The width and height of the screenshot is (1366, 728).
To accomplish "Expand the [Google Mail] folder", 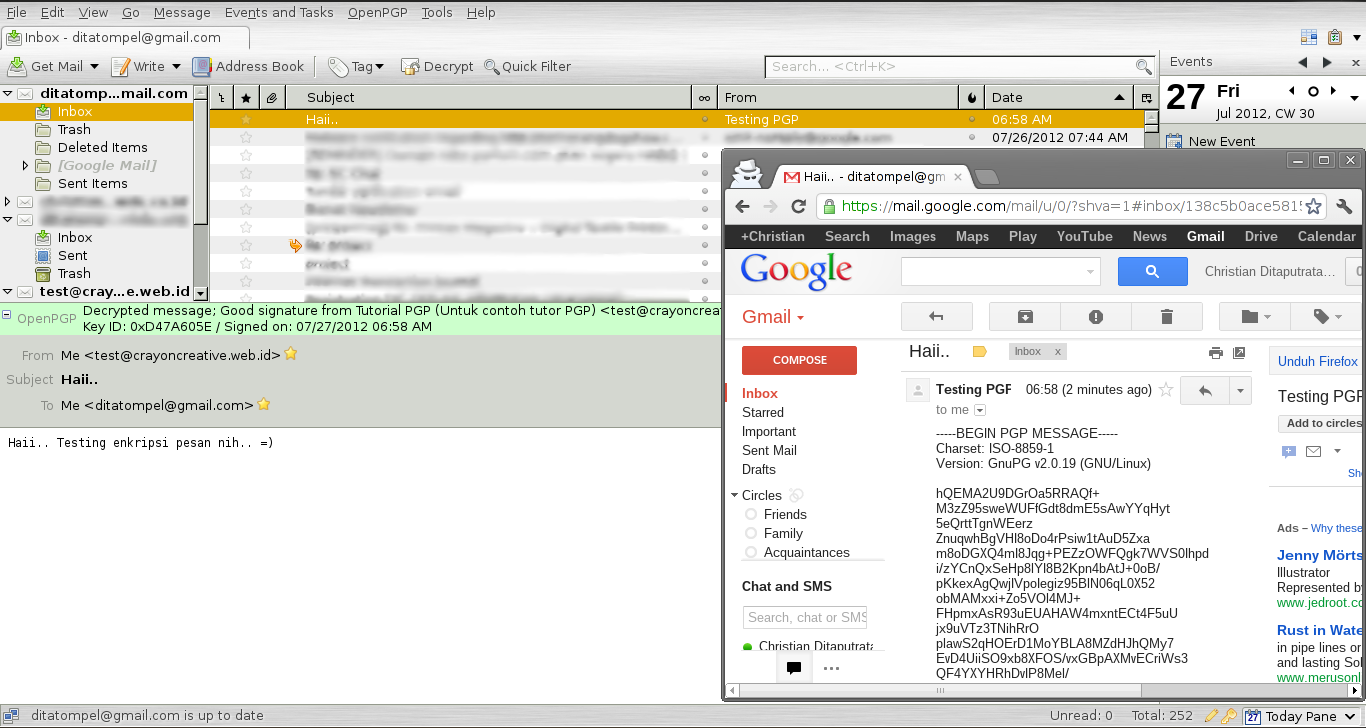I will pos(25,166).
